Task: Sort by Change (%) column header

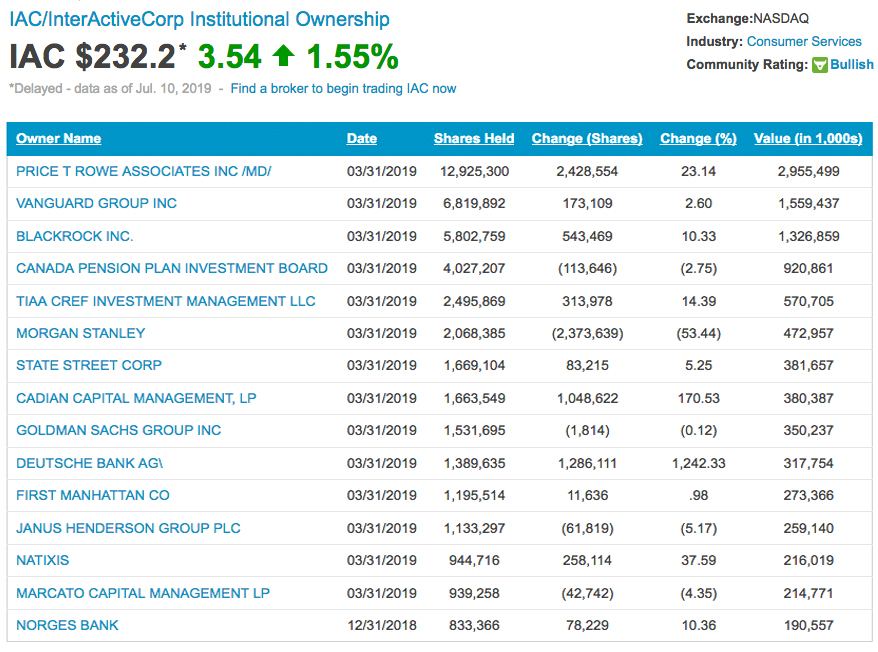Action: pos(698,138)
